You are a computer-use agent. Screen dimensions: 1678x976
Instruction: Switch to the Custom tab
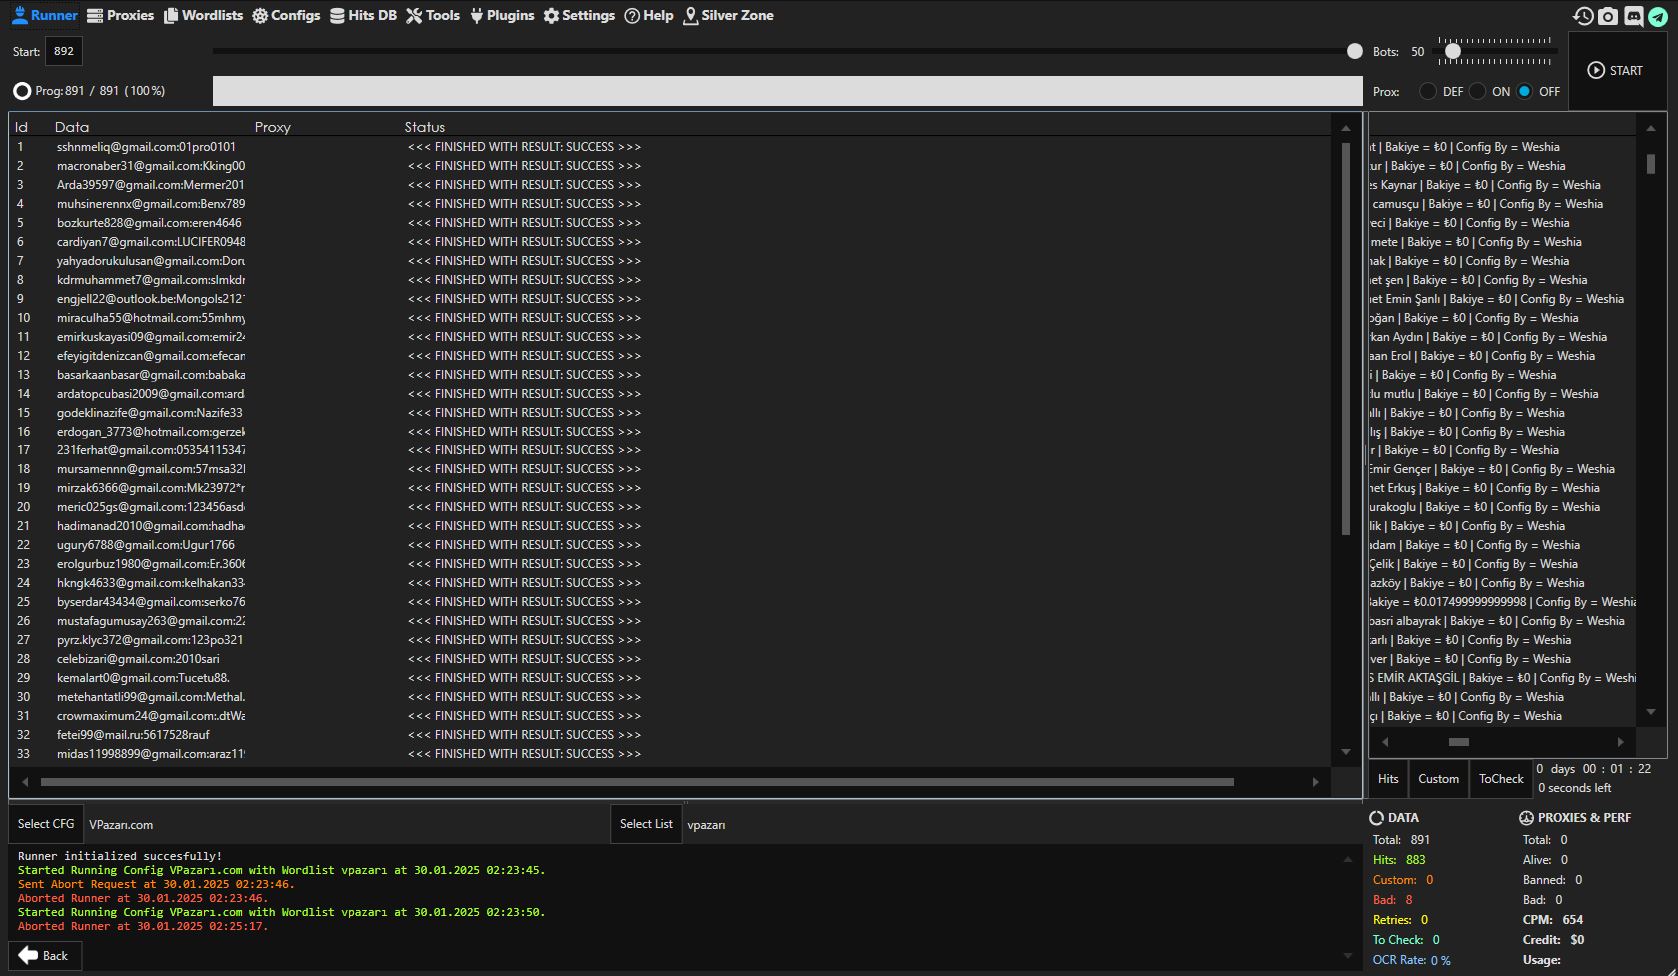click(1438, 779)
